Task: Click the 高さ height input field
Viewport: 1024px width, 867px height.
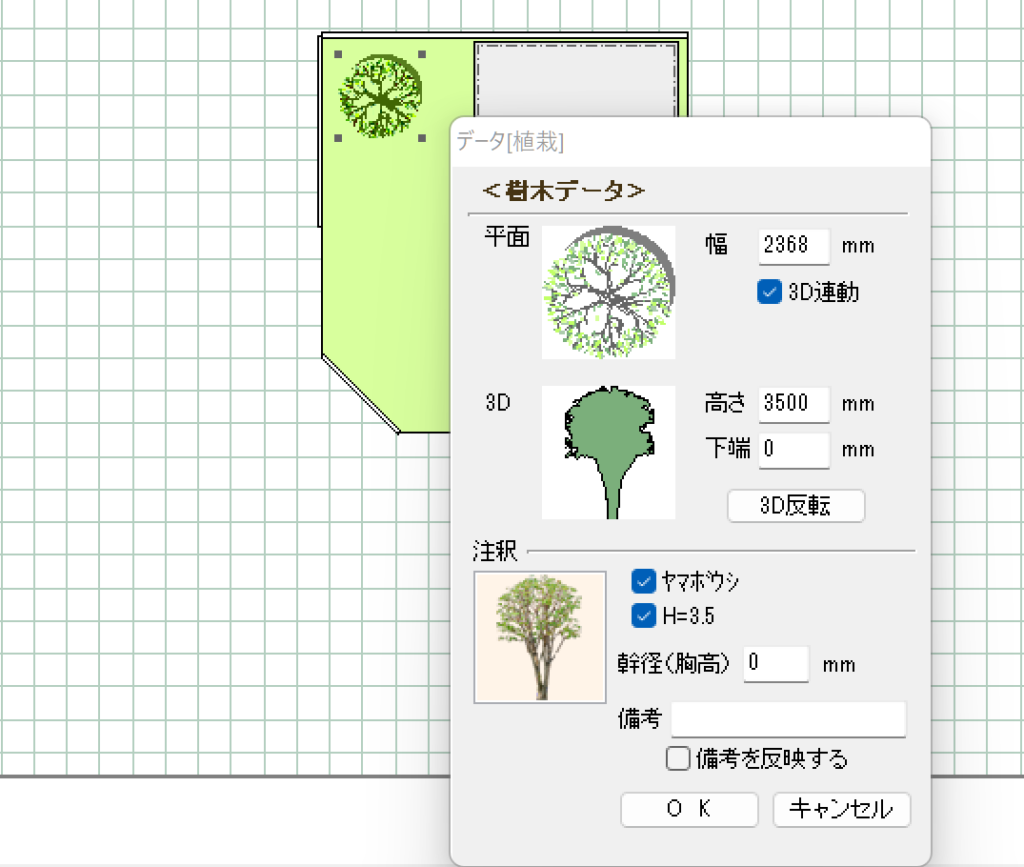Action: coord(794,404)
